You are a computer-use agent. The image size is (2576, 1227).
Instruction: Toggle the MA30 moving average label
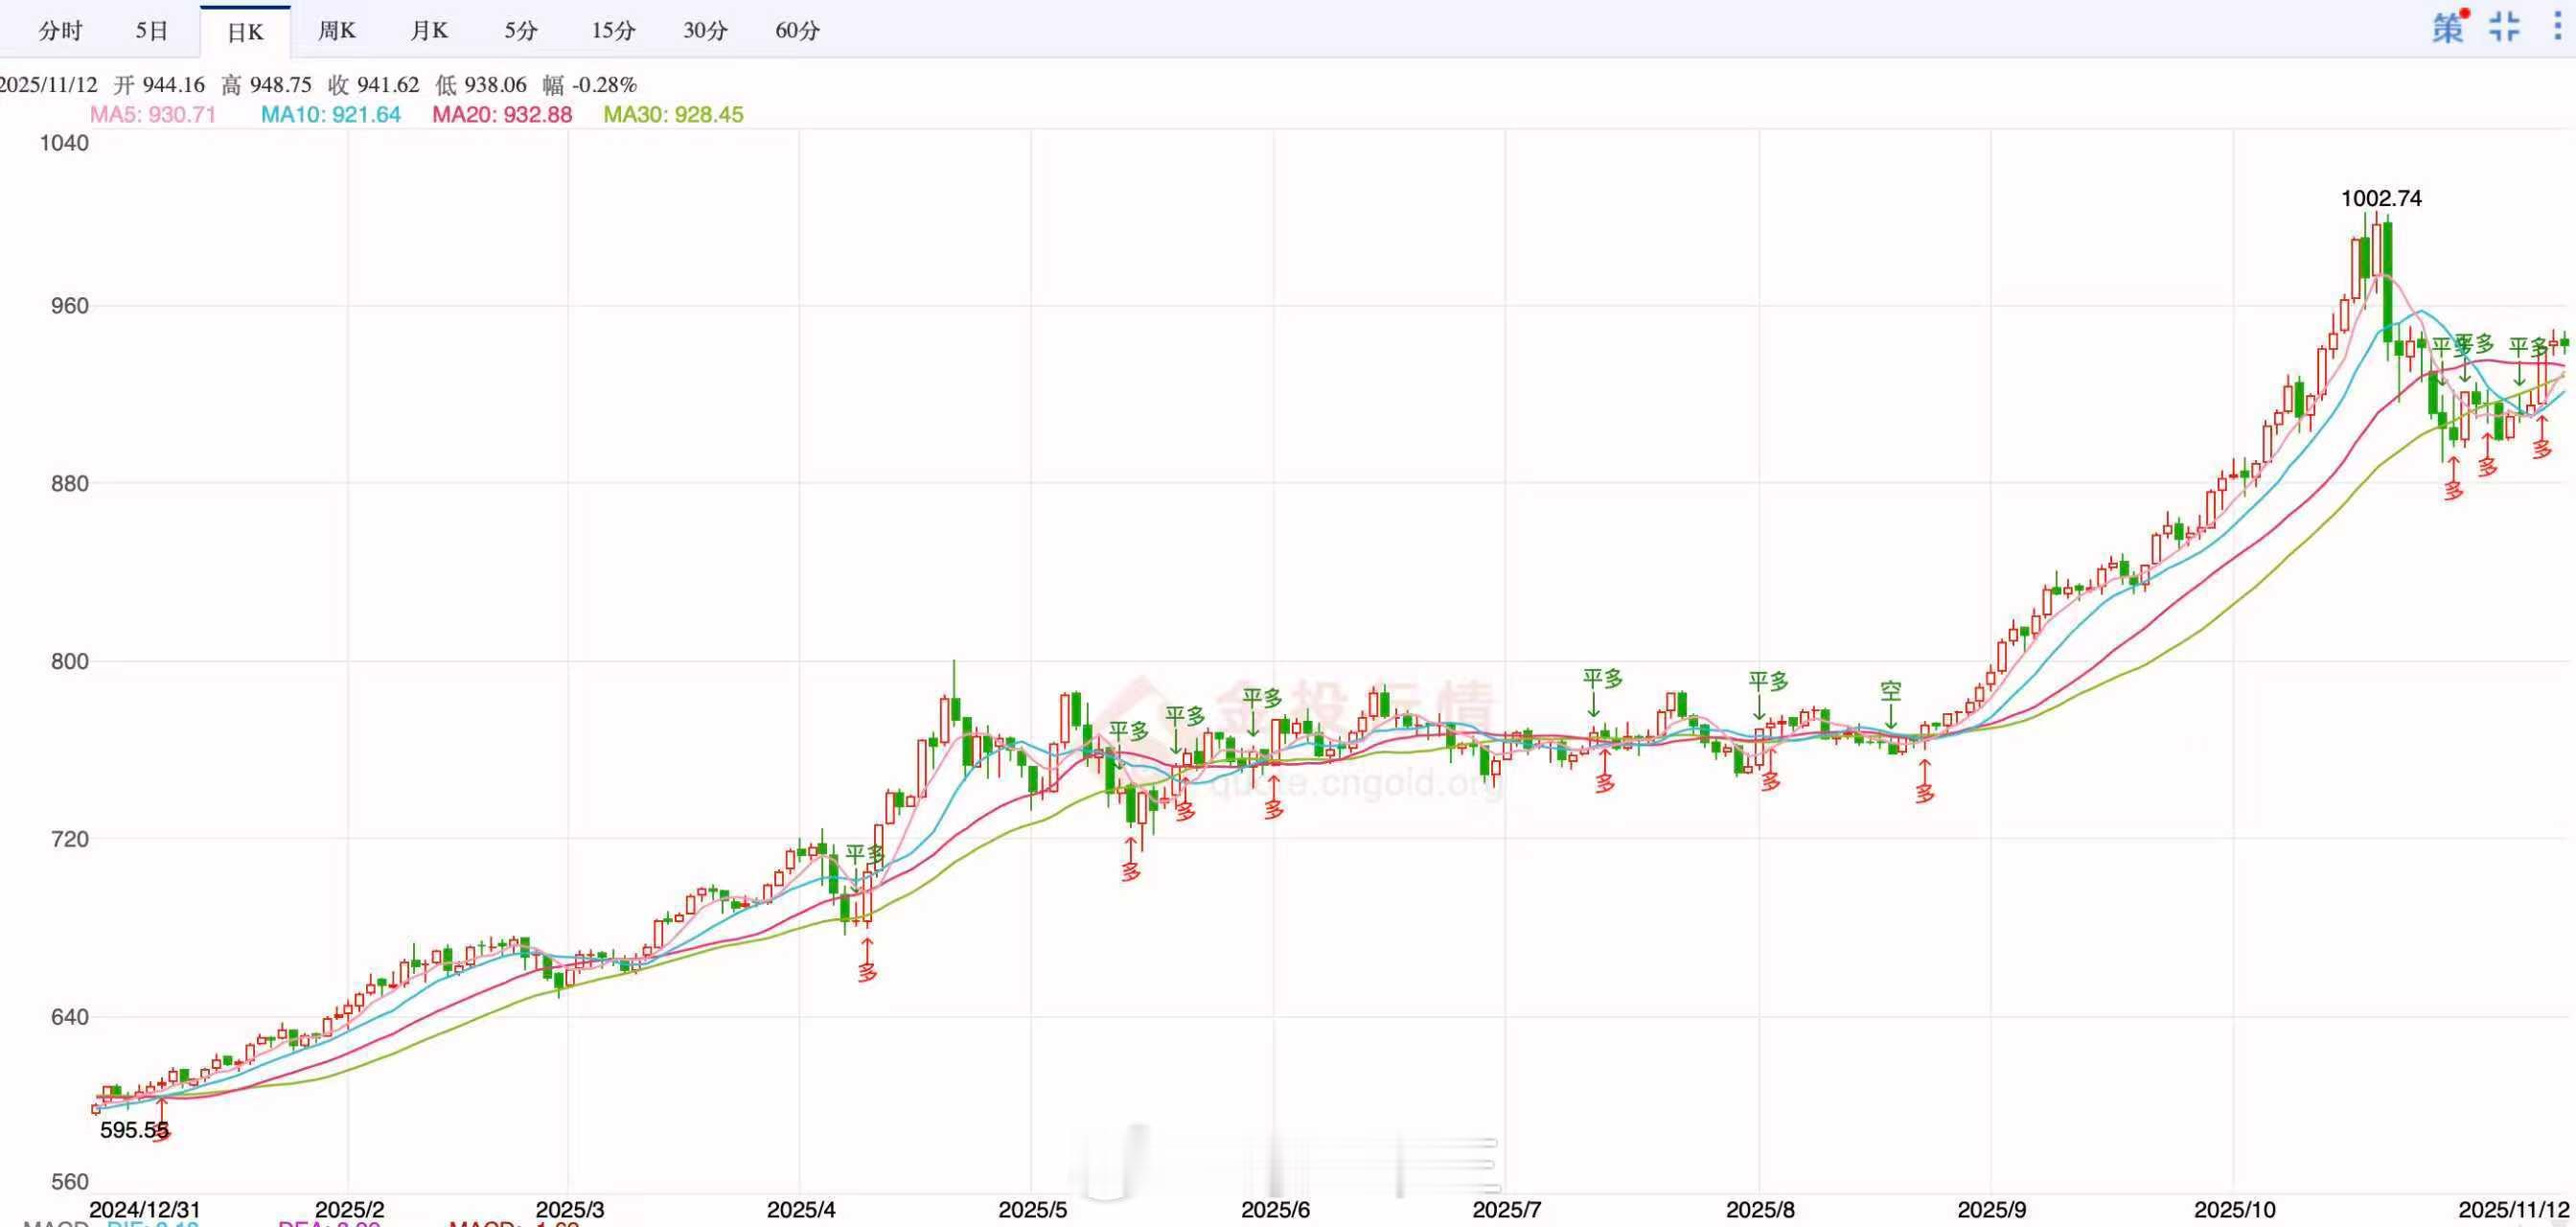tap(673, 115)
